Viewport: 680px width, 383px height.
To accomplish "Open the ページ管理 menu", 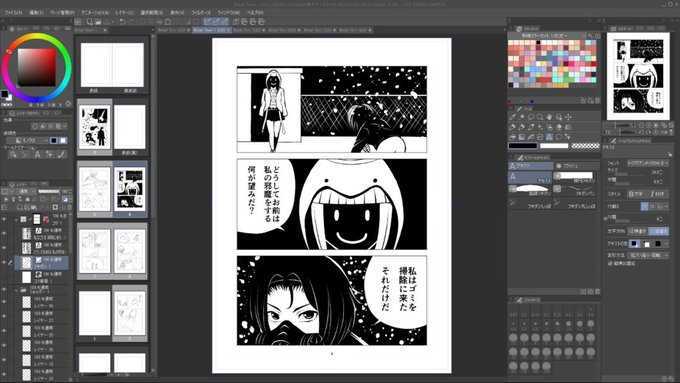I will coord(62,13).
